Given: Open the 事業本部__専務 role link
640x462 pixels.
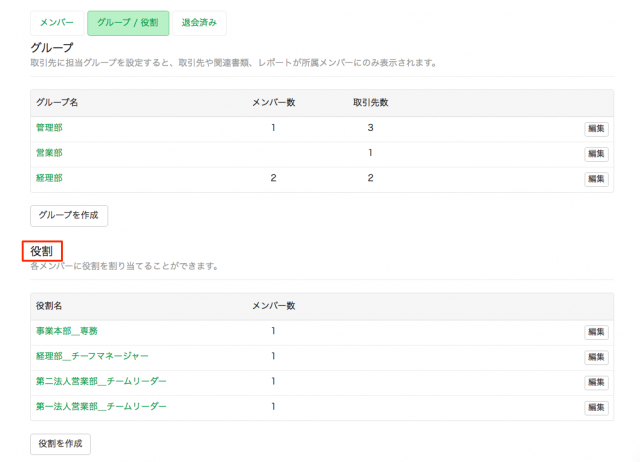Looking at the screenshot, I should tap(67, 331).
